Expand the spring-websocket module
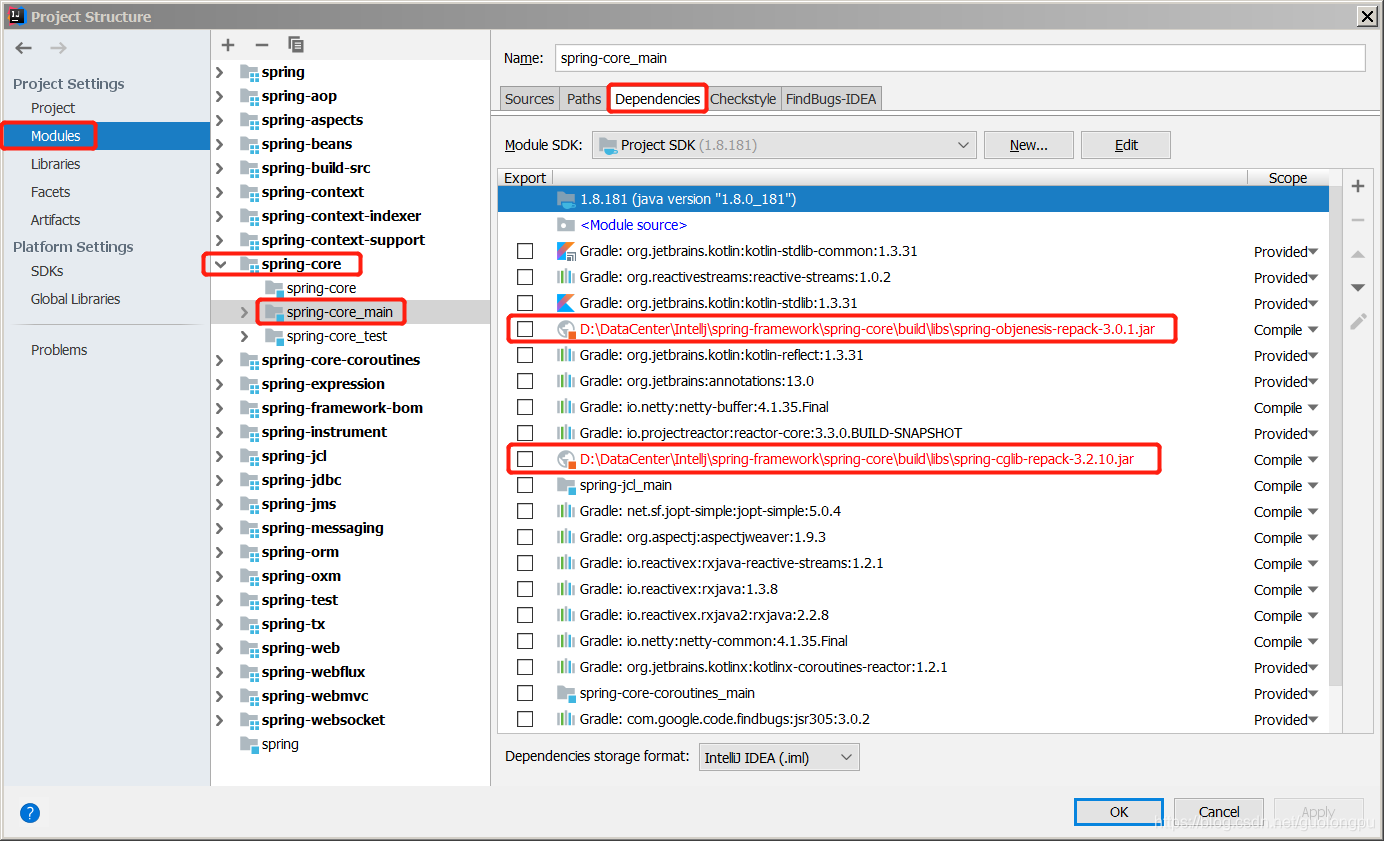The image size is (1384, 841). (x=220, y=720)
